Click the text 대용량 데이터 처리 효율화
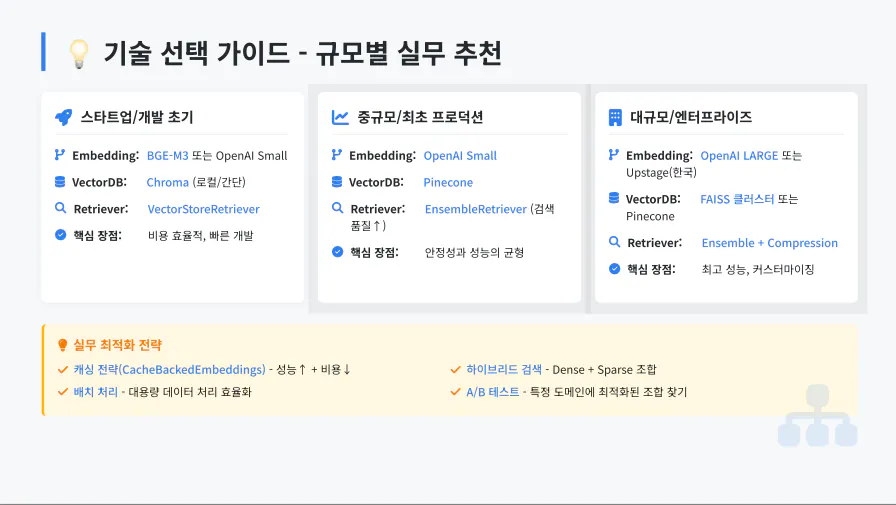 click(x=190, y=392)
